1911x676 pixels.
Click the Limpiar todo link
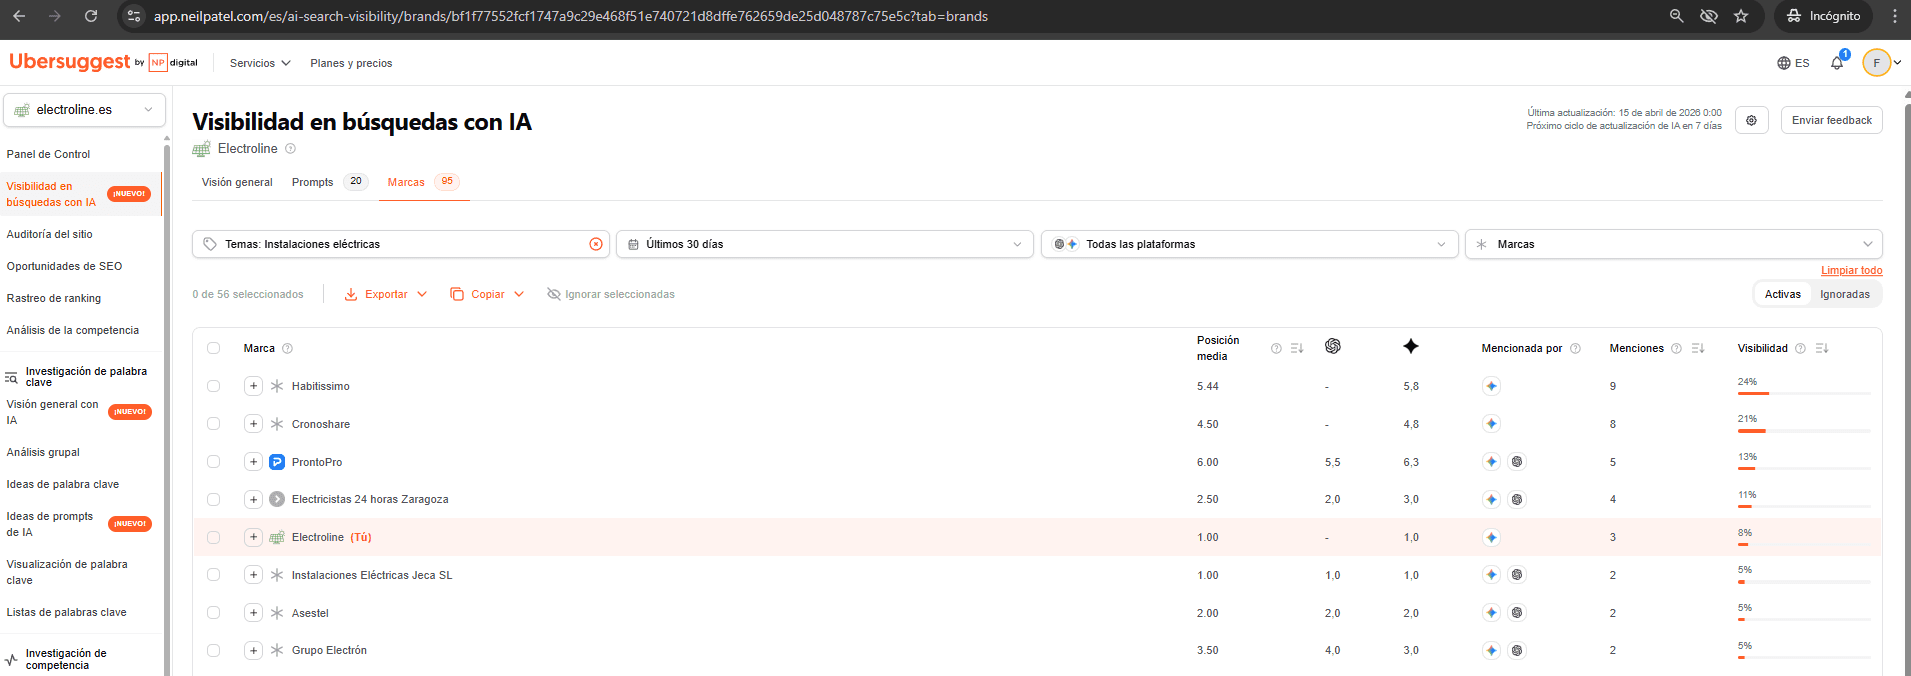[x=1851, y=270]
